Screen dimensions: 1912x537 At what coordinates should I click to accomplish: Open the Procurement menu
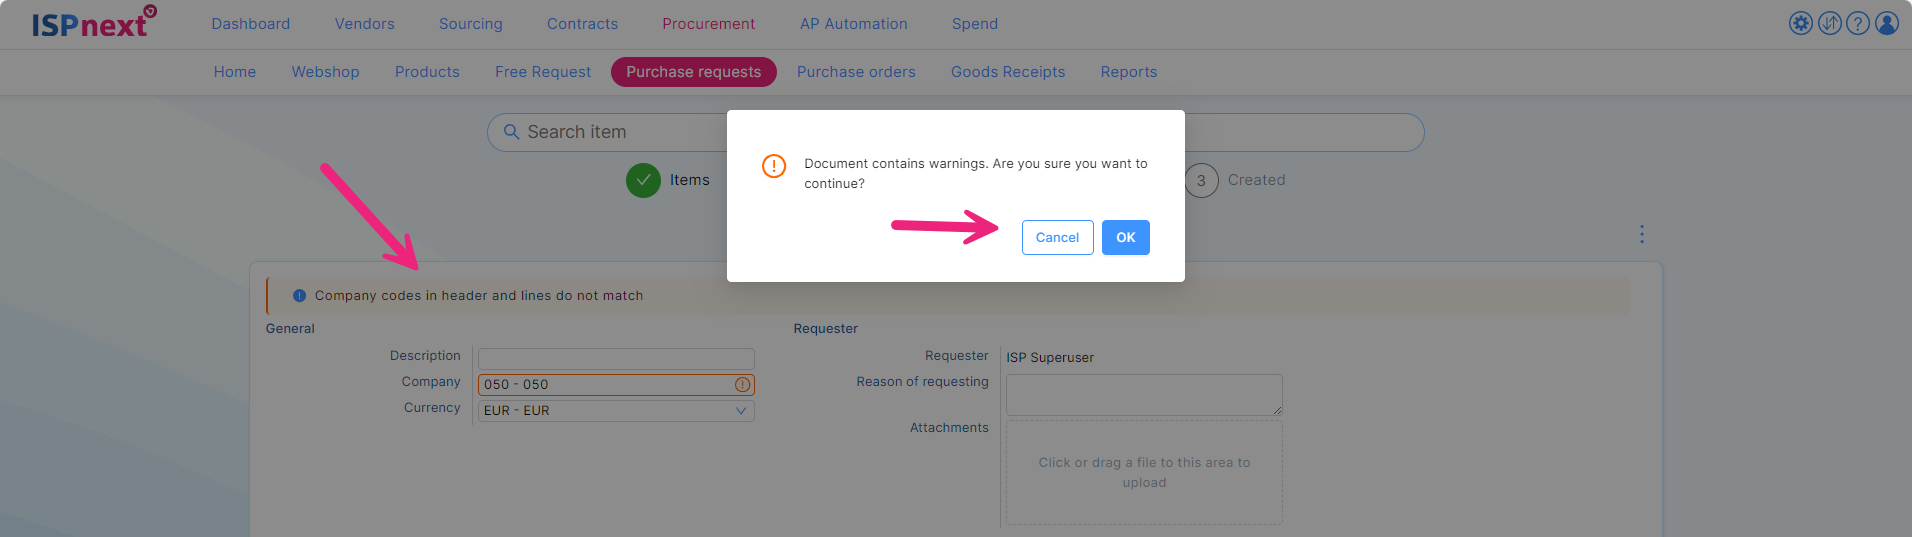pos(708,24)
